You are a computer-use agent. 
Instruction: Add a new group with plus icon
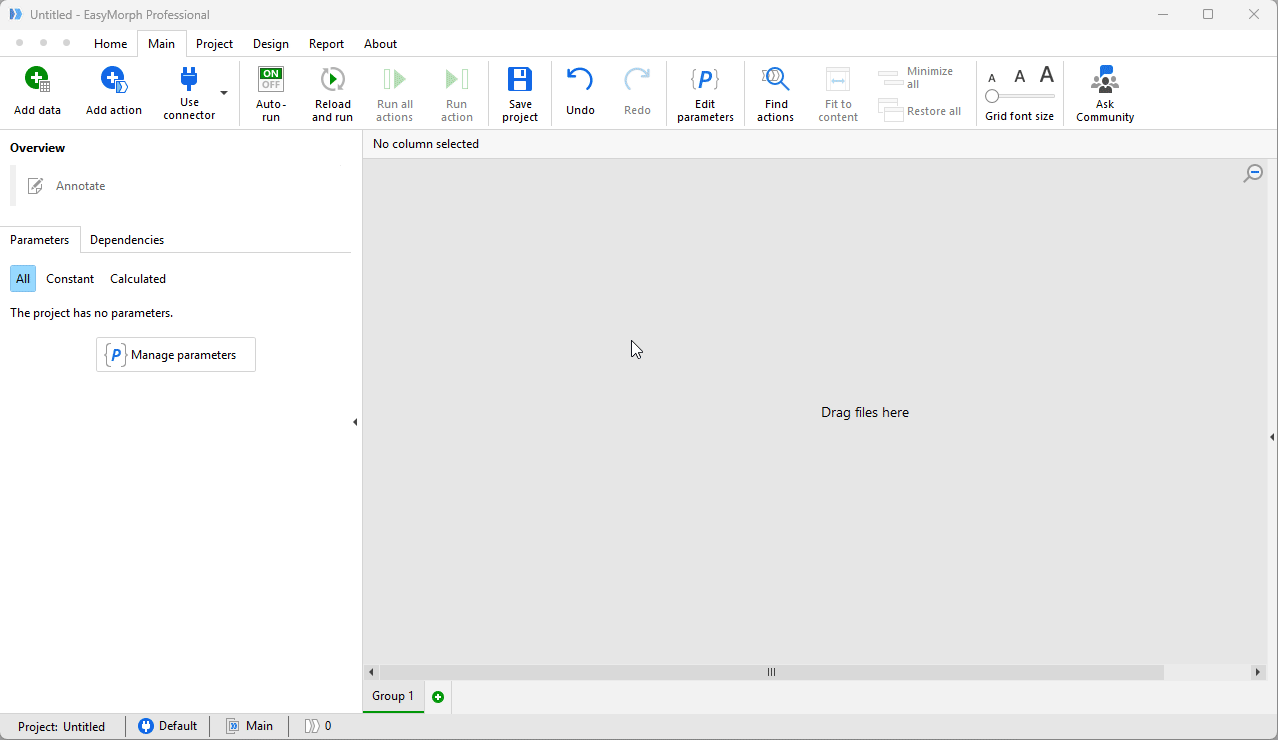(438, 697)
